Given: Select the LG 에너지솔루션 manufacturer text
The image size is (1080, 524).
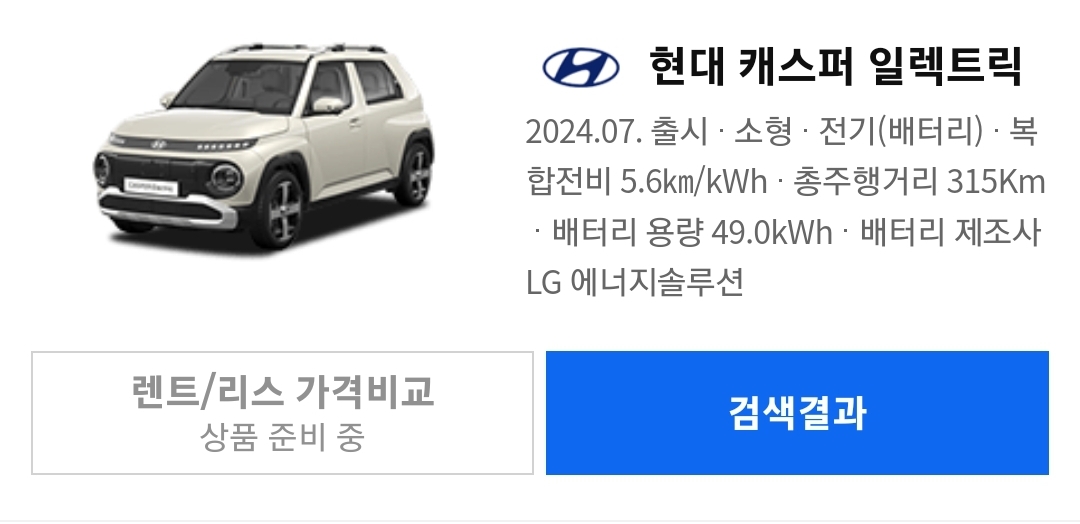Looking at the screenshot, I should (635, 283).
